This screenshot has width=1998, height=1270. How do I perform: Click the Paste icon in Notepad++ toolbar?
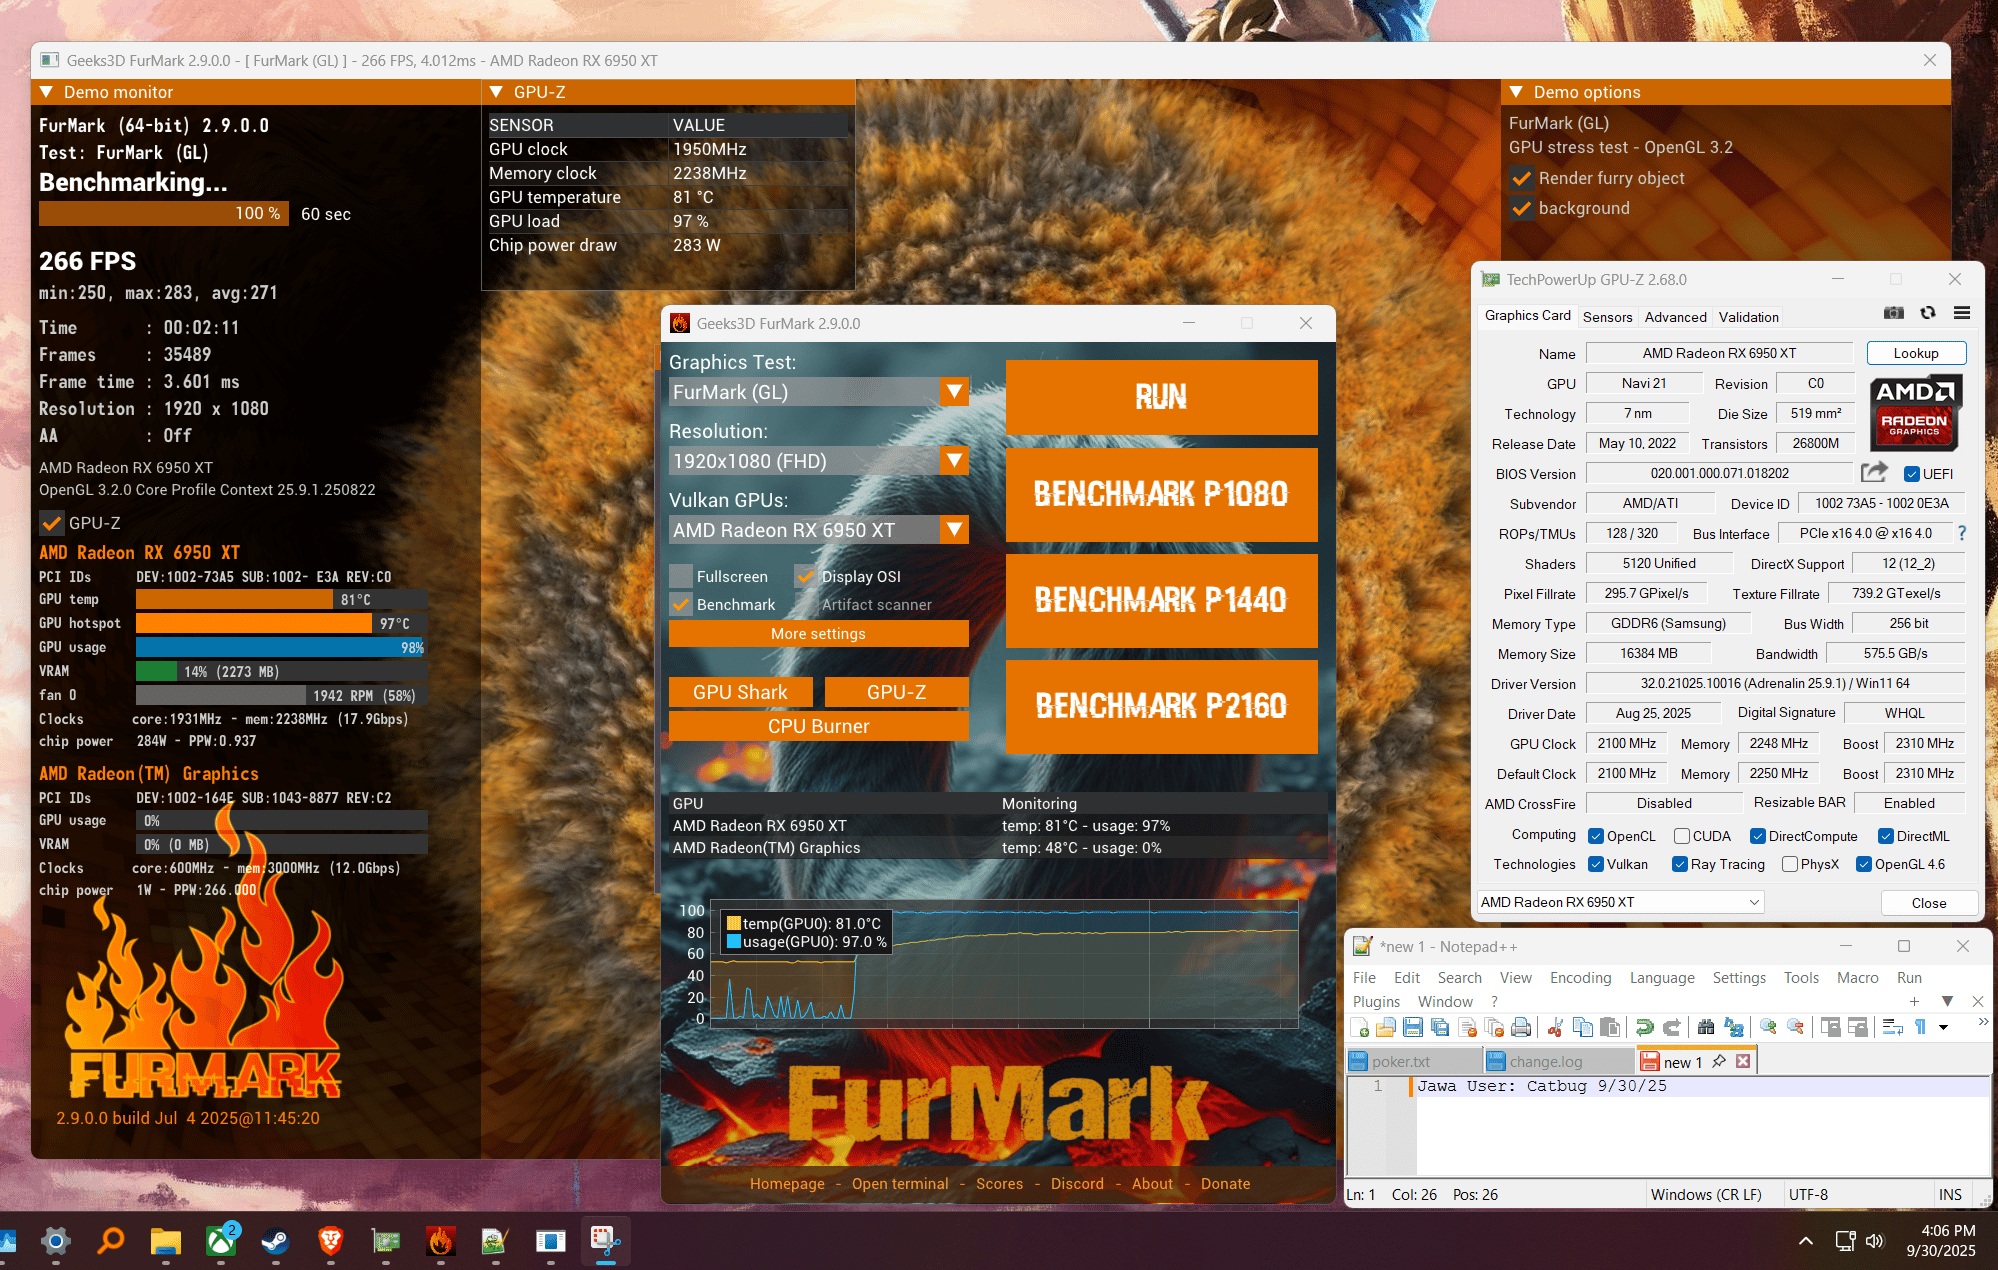click(1609, 1027)
